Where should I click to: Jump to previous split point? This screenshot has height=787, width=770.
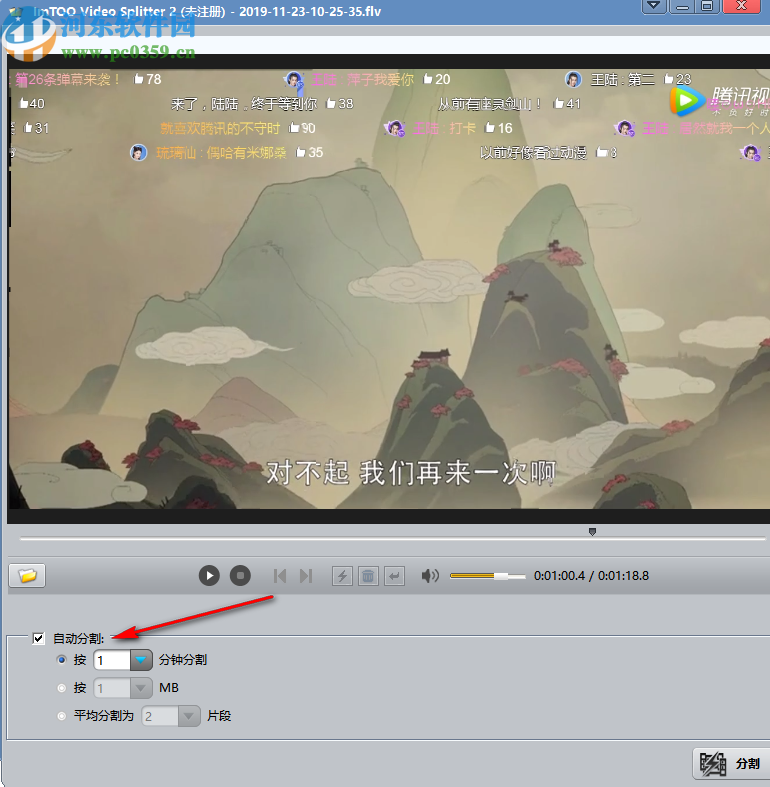point(280,576)
